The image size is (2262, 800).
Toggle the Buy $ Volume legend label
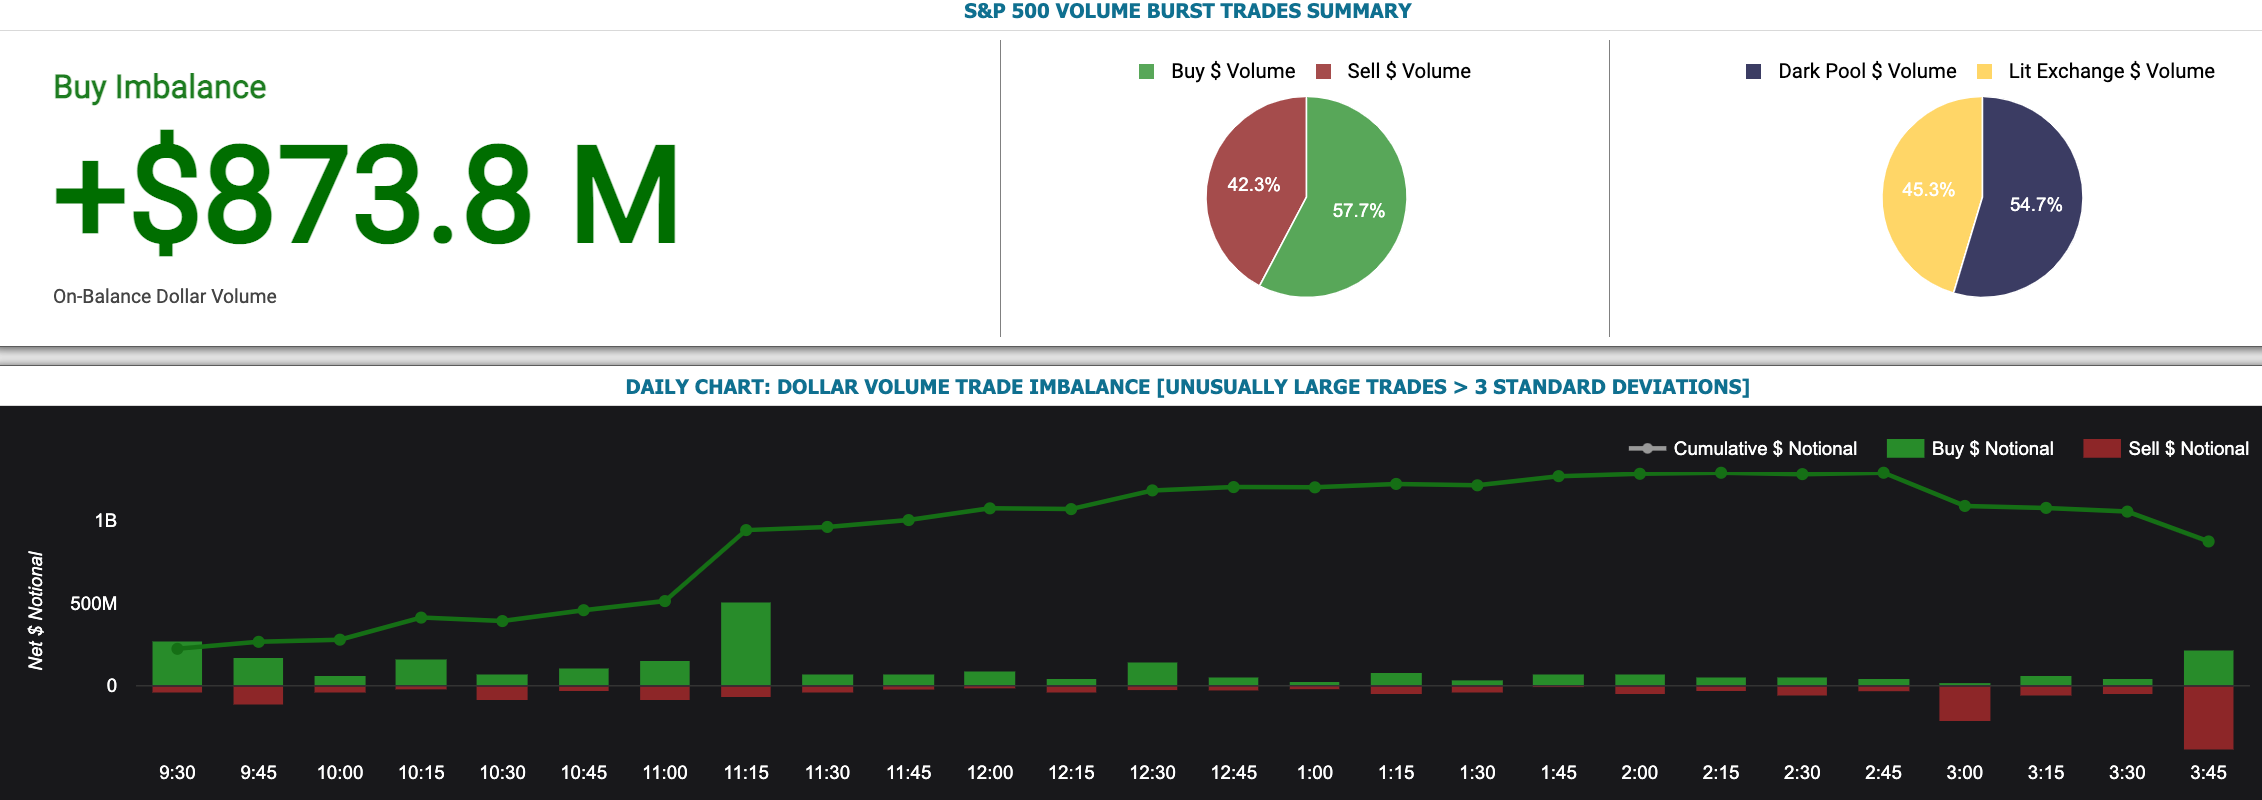click(x=1233, y=71)
